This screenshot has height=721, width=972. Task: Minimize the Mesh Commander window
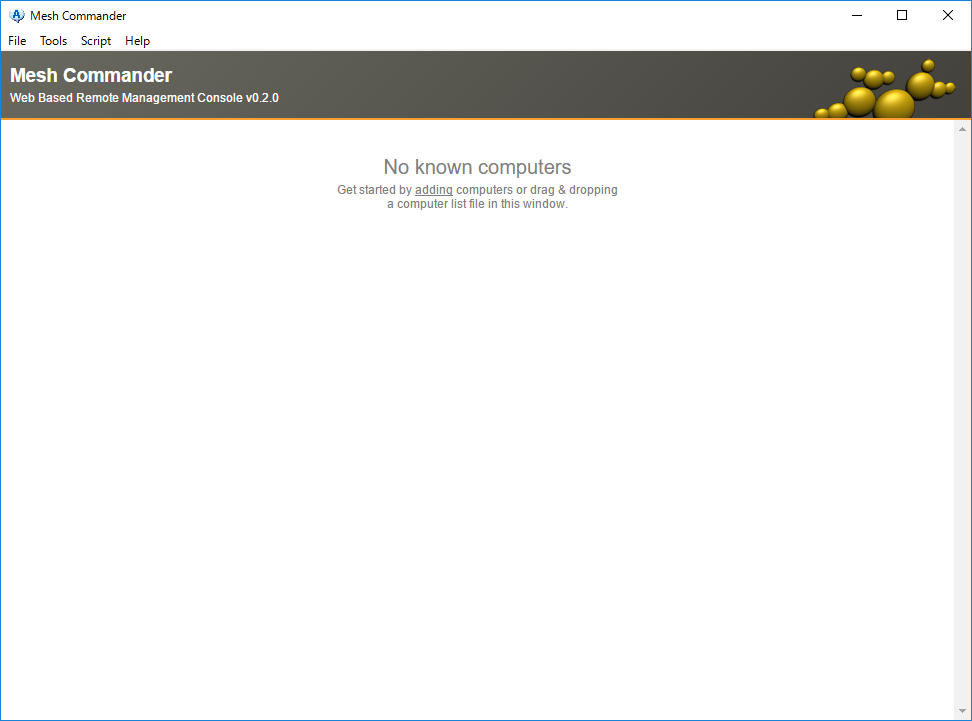(857, 15)
